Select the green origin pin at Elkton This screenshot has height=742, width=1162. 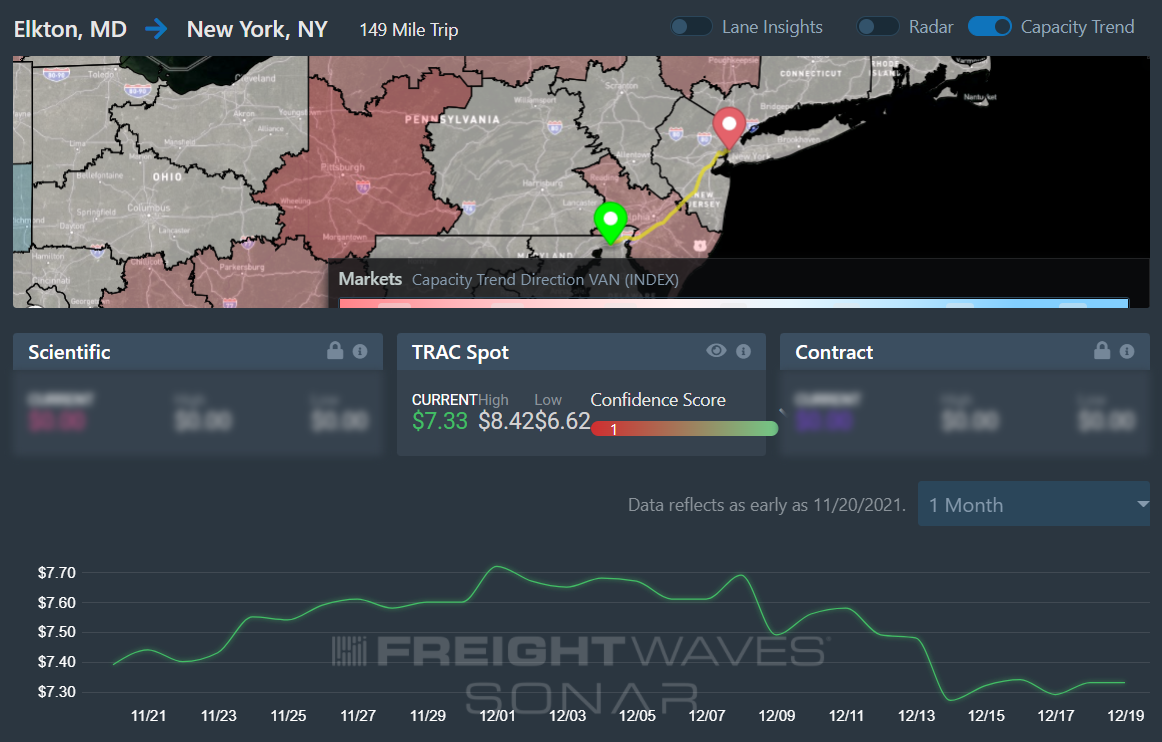click(x=611, y=223)
